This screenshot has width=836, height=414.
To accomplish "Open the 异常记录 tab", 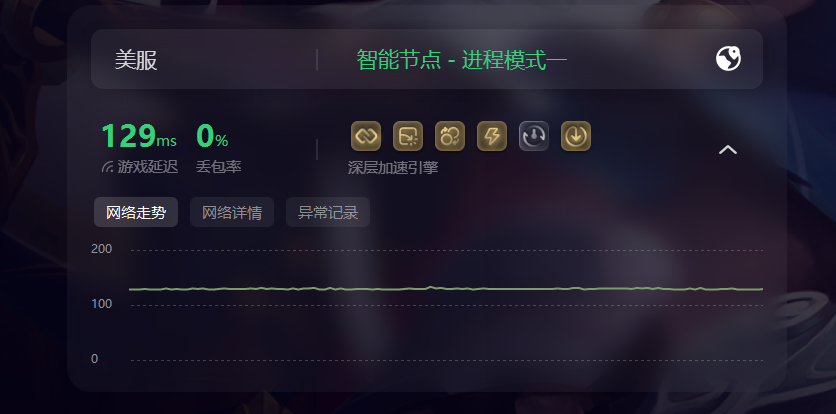I will (328, 212).
